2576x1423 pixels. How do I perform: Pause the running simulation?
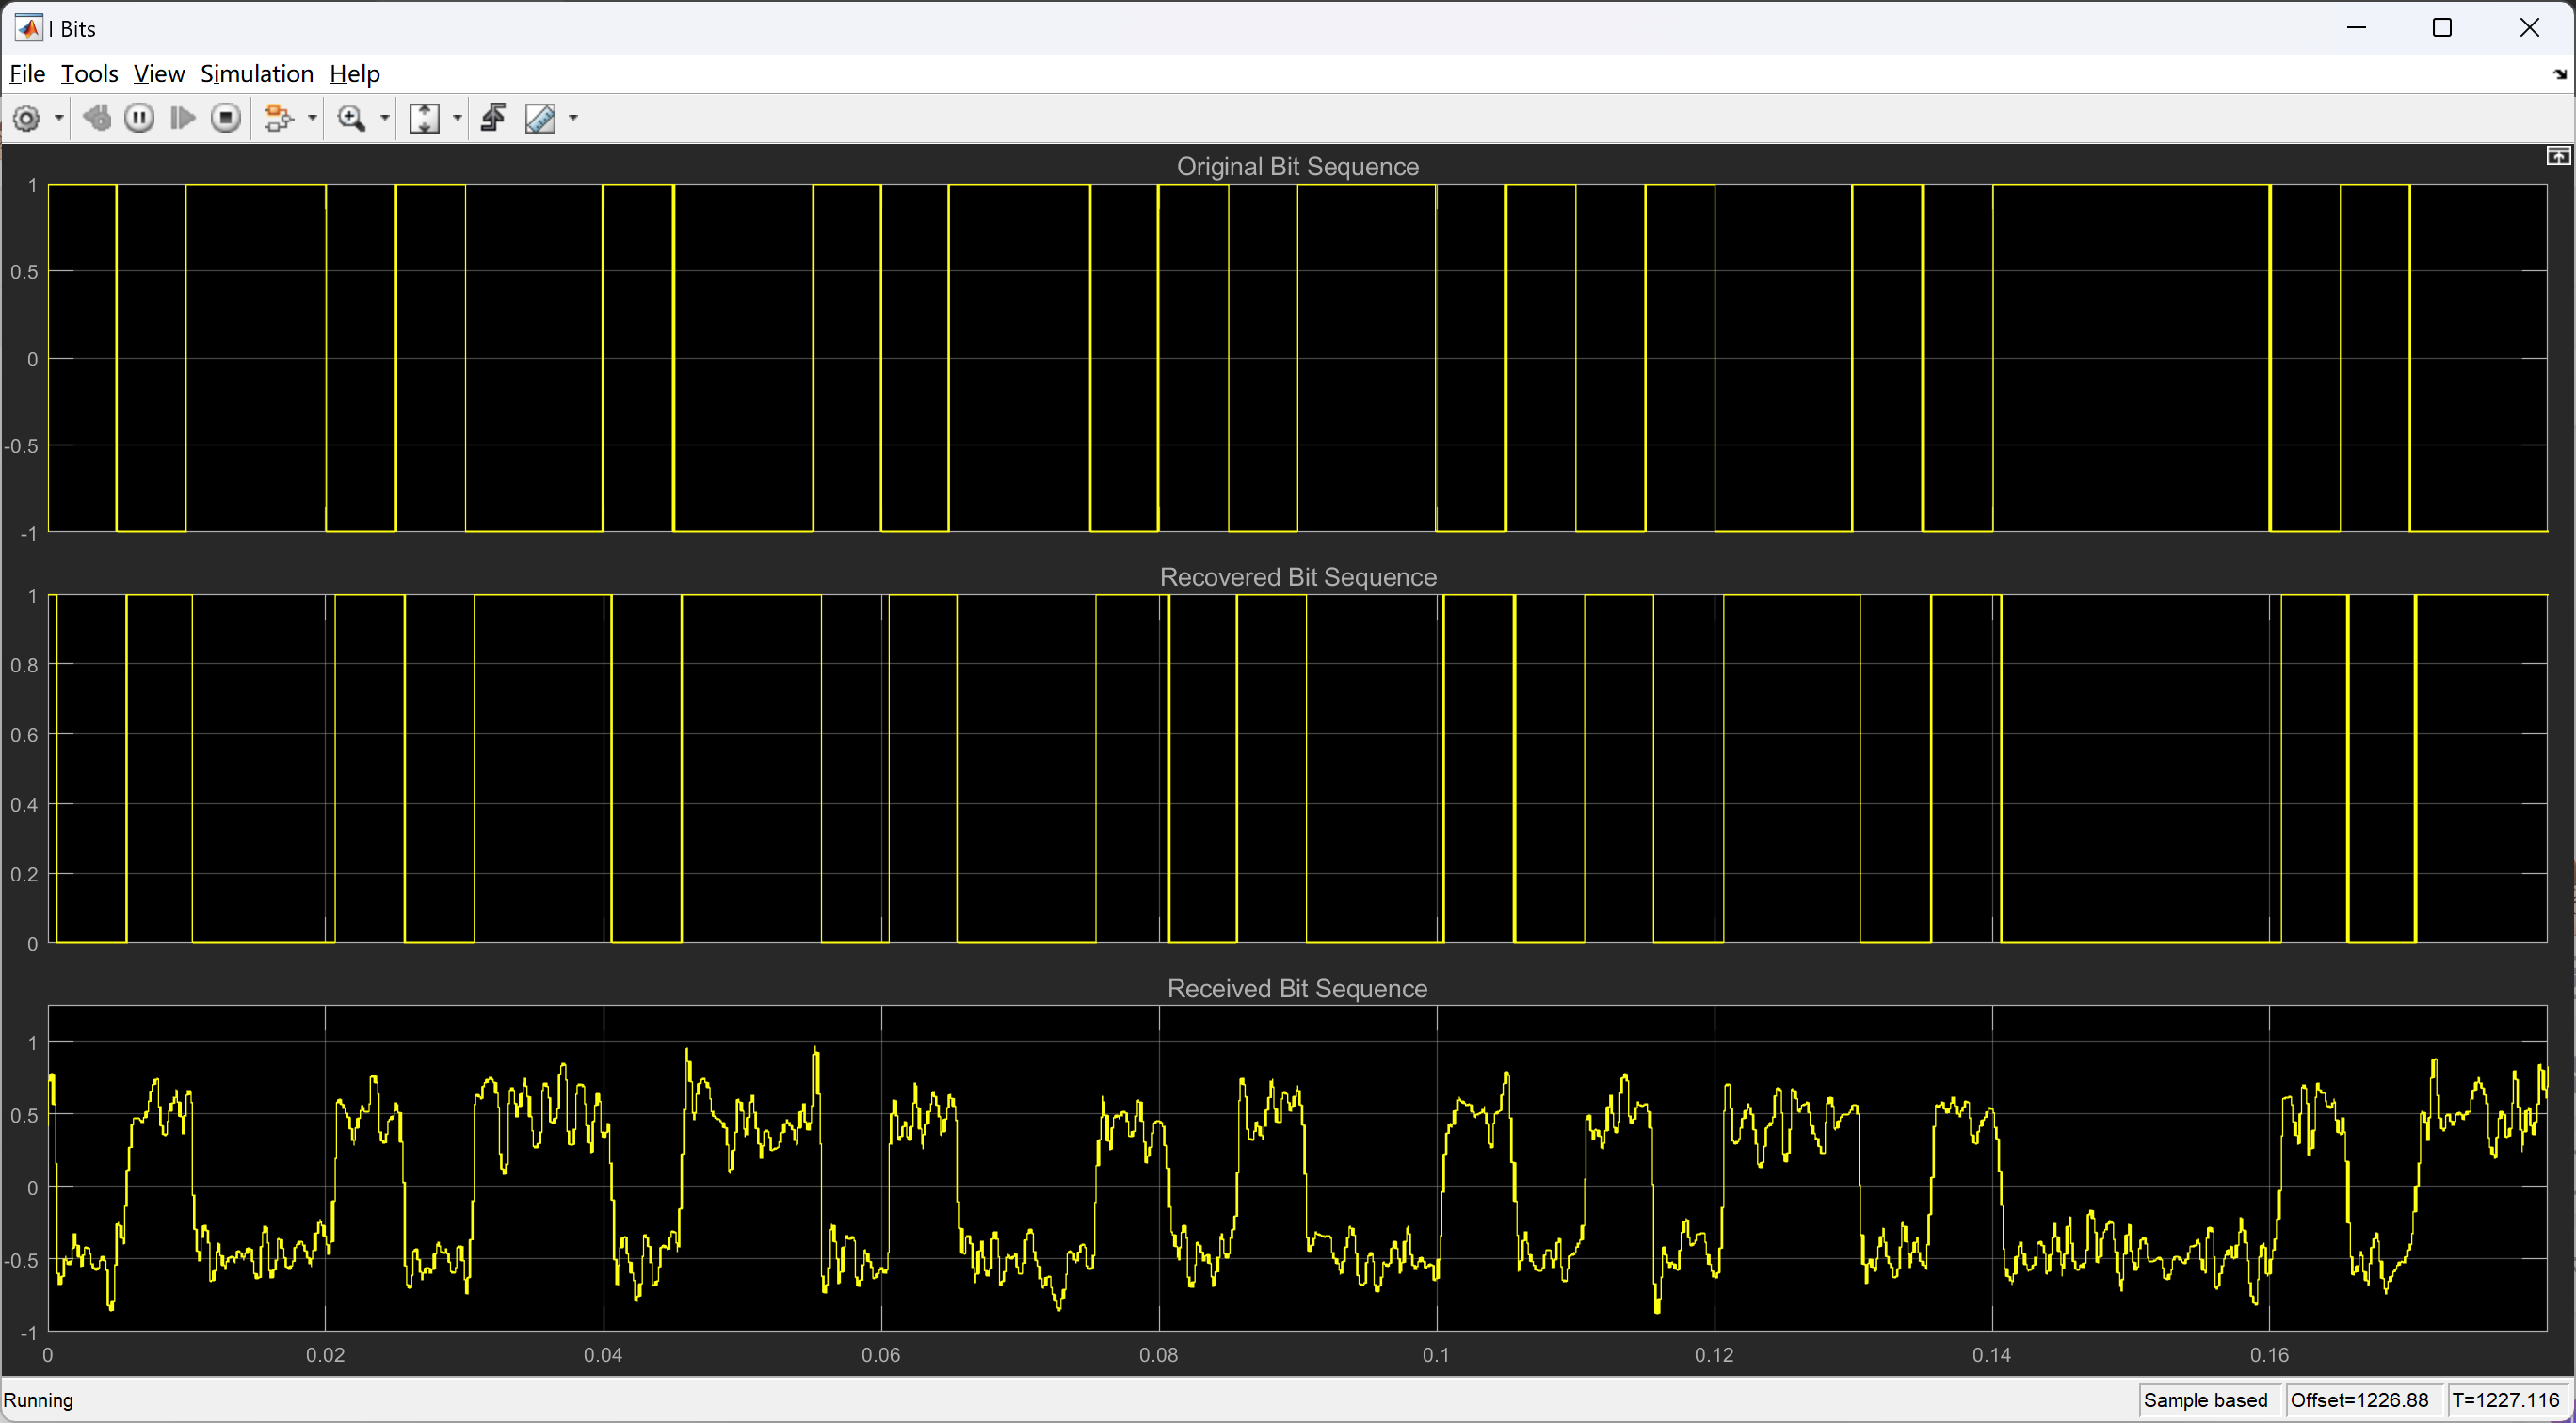click(x=139, y=119)
